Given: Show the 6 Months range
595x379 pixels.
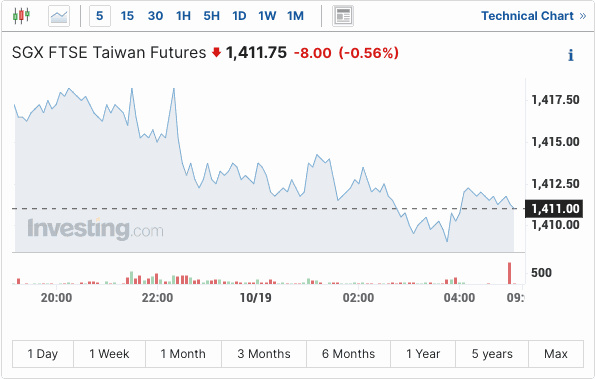Looking at the screenshot, I should [x=348, y=354].
